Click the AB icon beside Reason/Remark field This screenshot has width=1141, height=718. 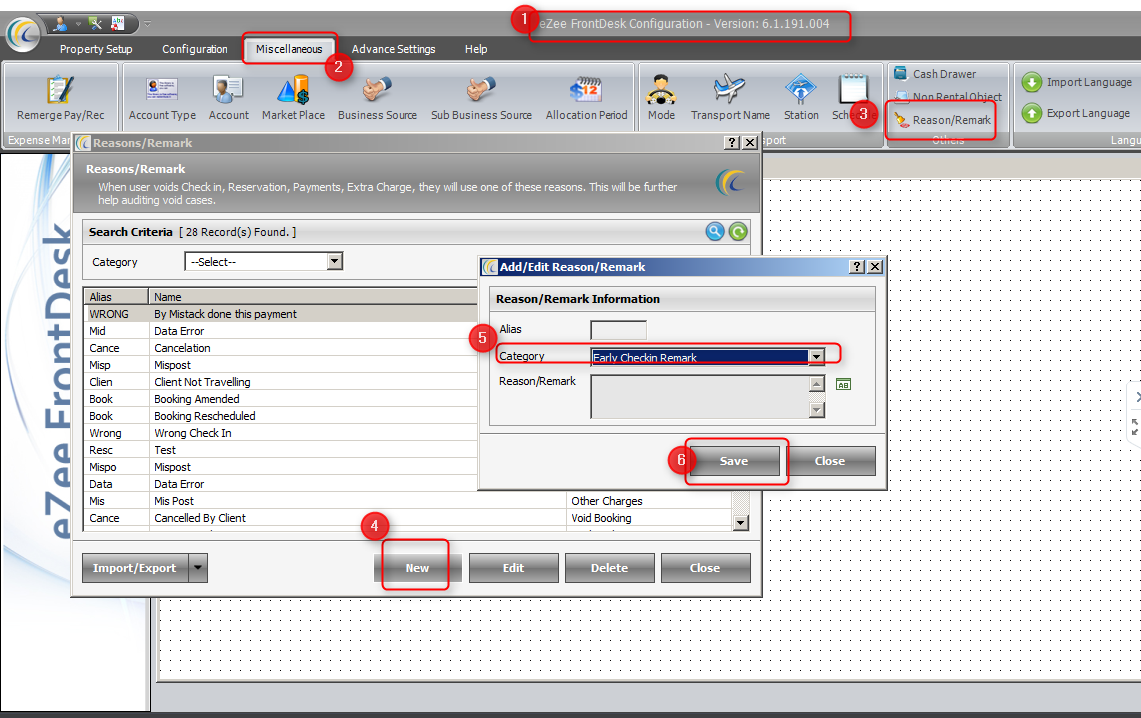[843, 384]
